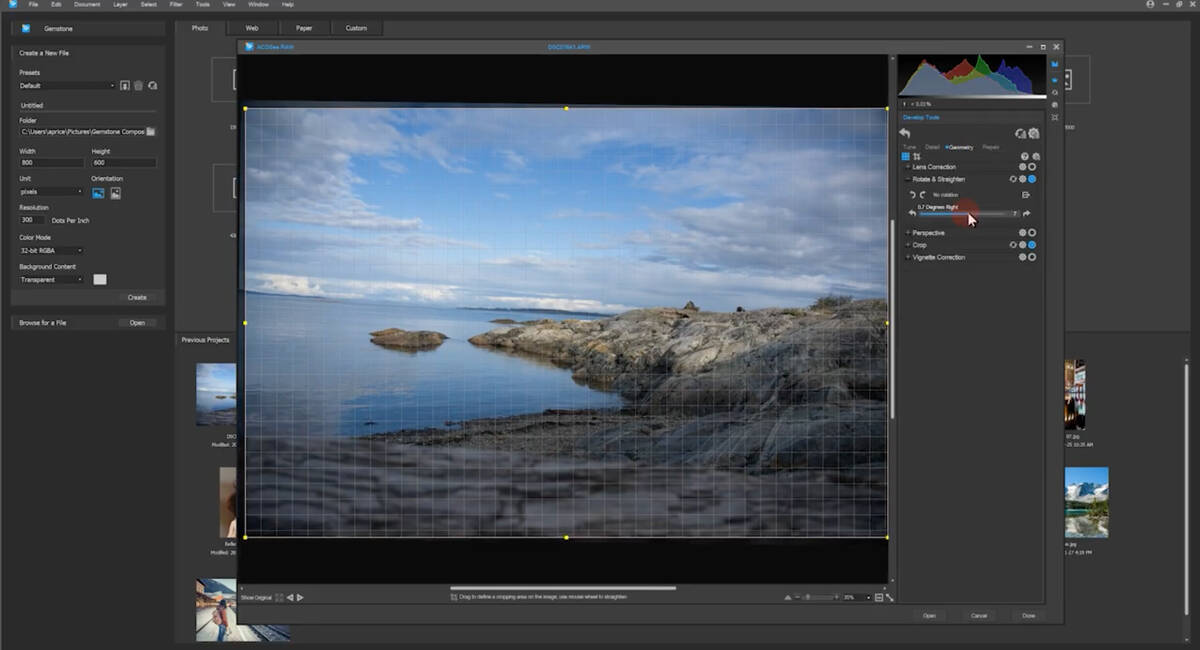This screenshot has height=650, width=1200.
Task: Enable Lens Correction toggle circle
Action: point(1032,167)
